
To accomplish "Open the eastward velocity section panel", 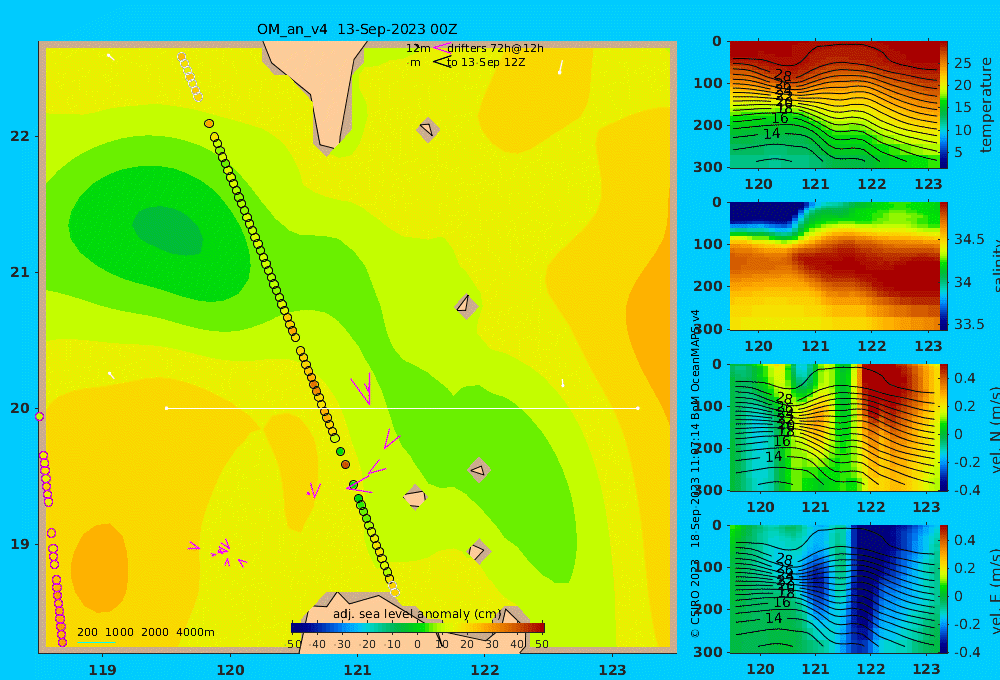I will (x=834, y=589).
